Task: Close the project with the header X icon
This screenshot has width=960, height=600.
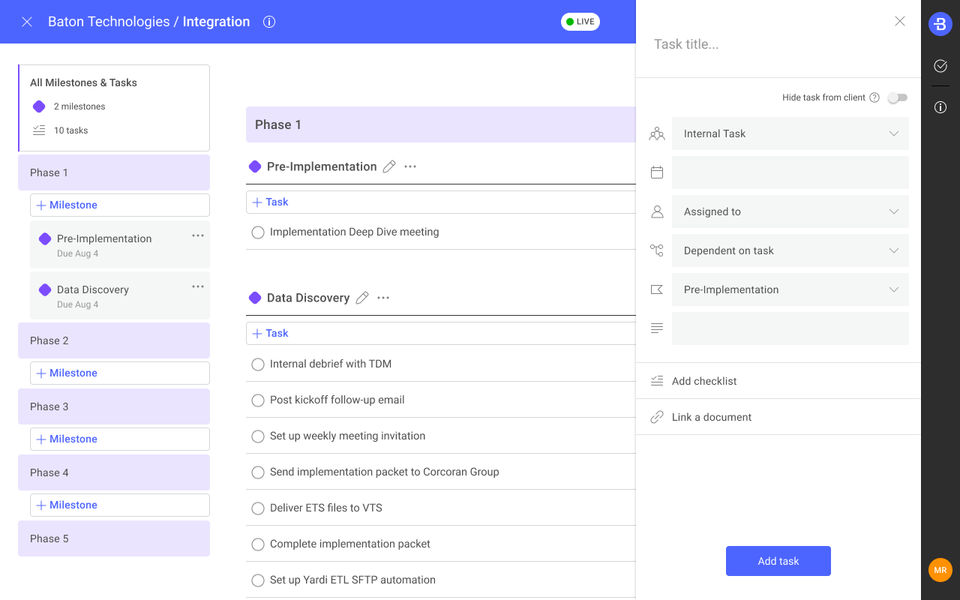Action: (x=27, y=22)
